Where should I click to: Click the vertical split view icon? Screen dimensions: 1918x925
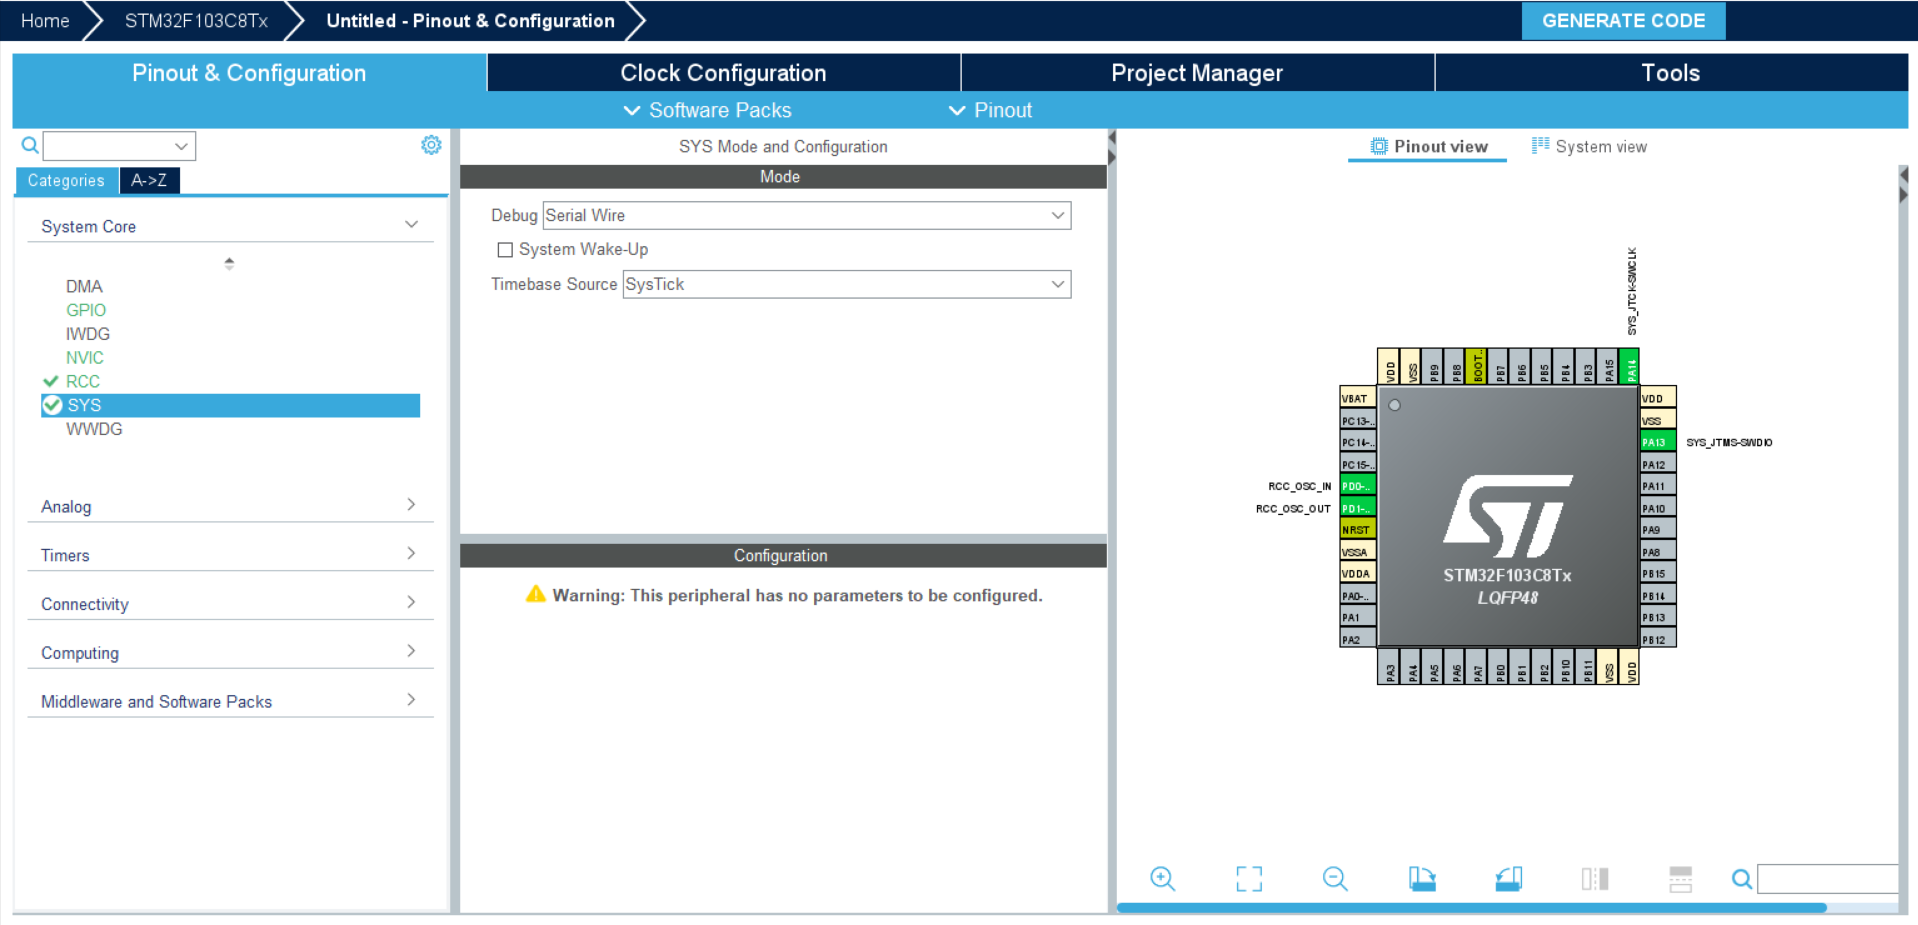[x=1681, y=879]
